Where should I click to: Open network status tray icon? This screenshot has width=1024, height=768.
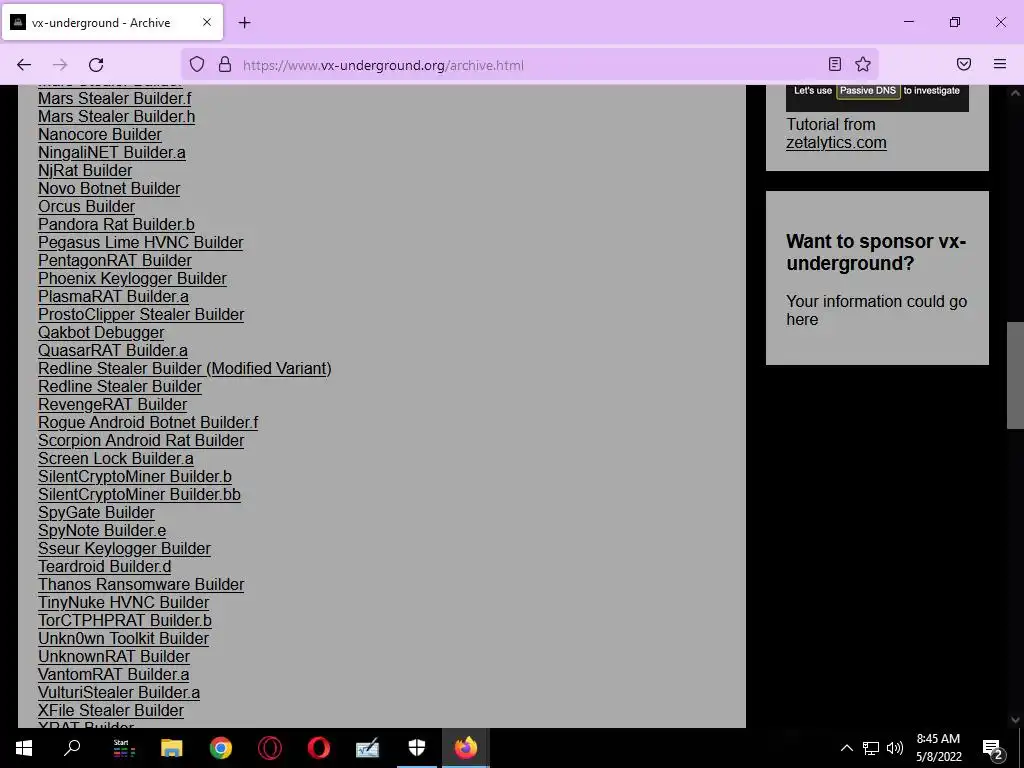click(871, 748)
